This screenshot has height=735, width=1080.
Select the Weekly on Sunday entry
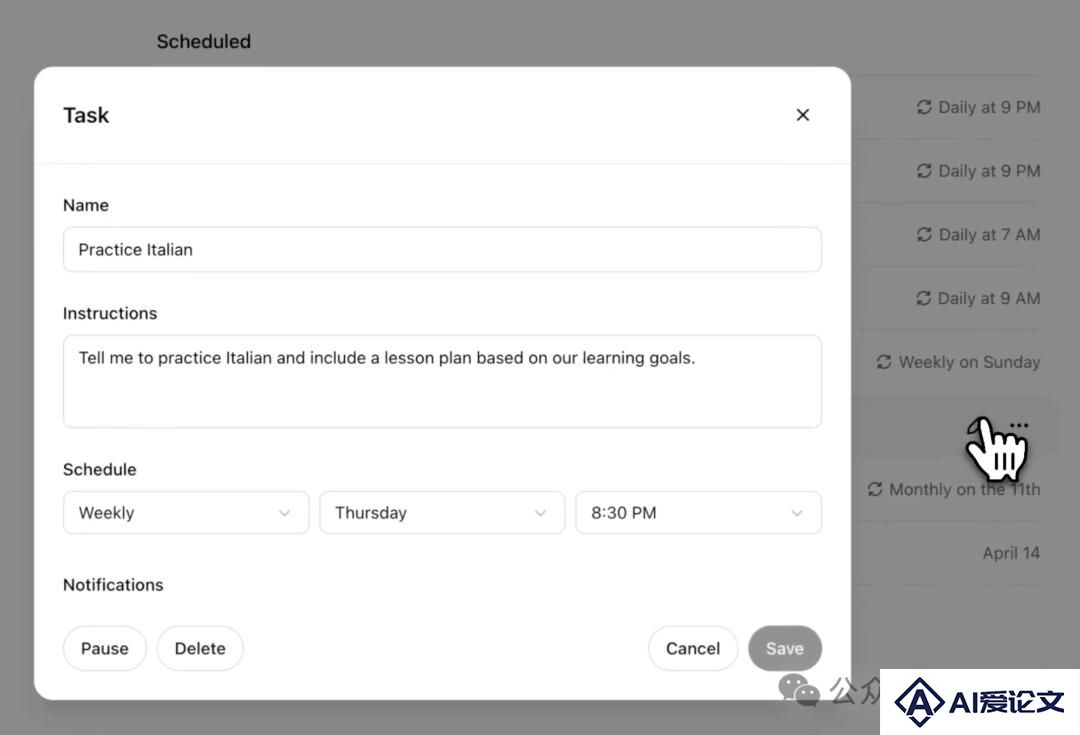tap(969, 362)
